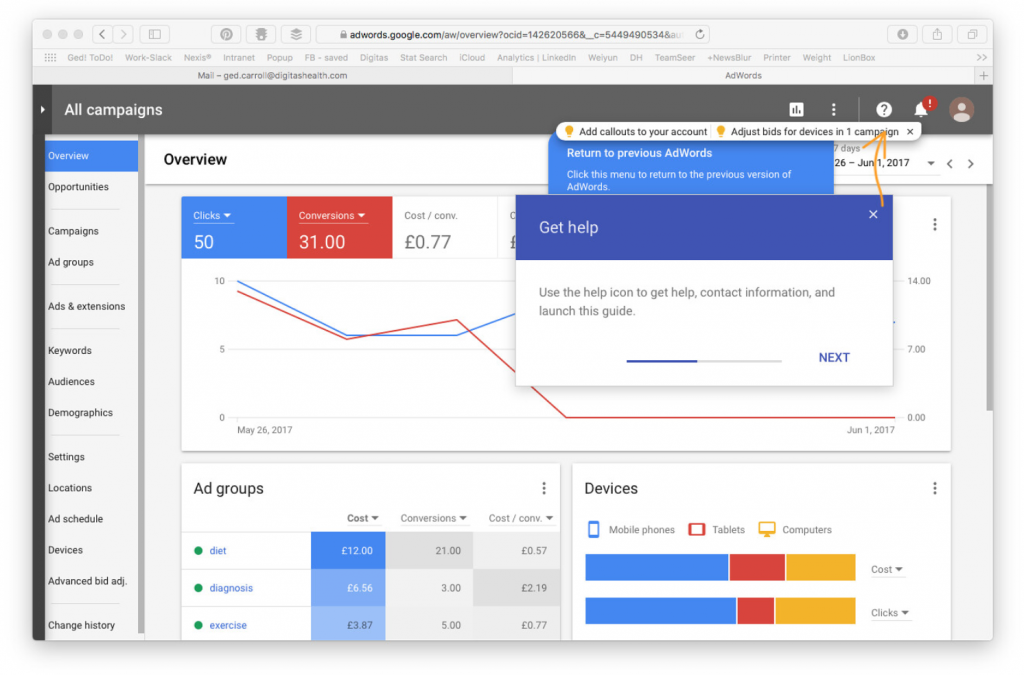The height and width of the screenshot is (675, 1024).
Task: Open the Cost dropdown on the Devices chart
Action: [886, 569]
